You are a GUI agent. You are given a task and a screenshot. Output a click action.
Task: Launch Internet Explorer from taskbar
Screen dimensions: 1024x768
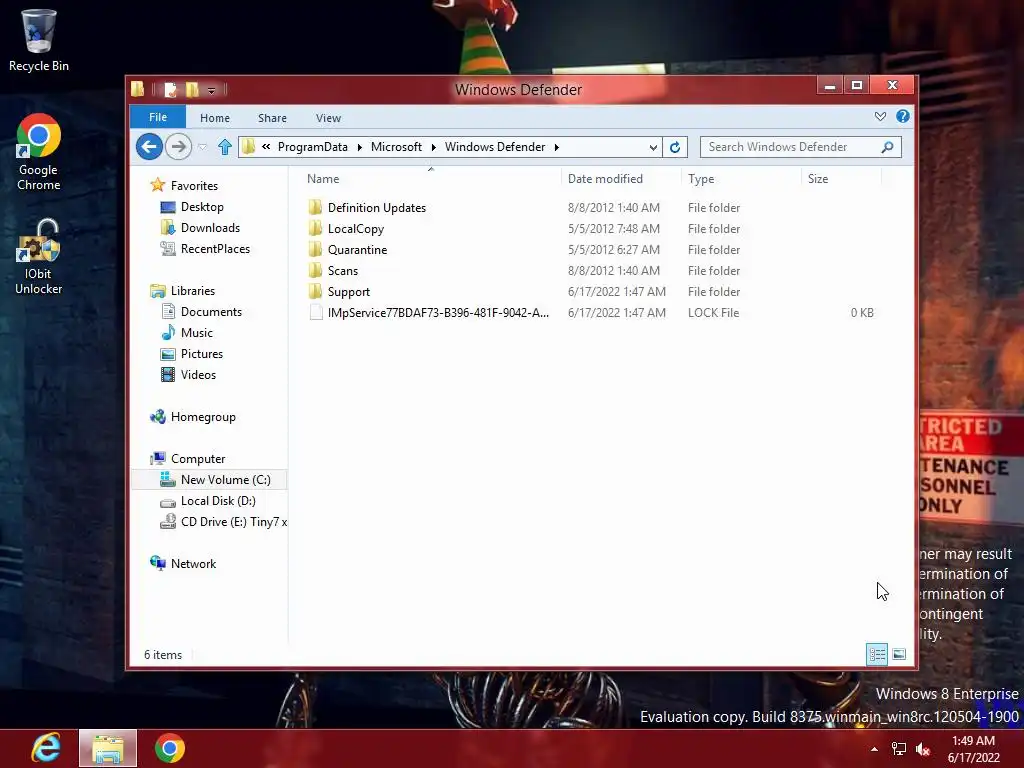coord(46,748)
